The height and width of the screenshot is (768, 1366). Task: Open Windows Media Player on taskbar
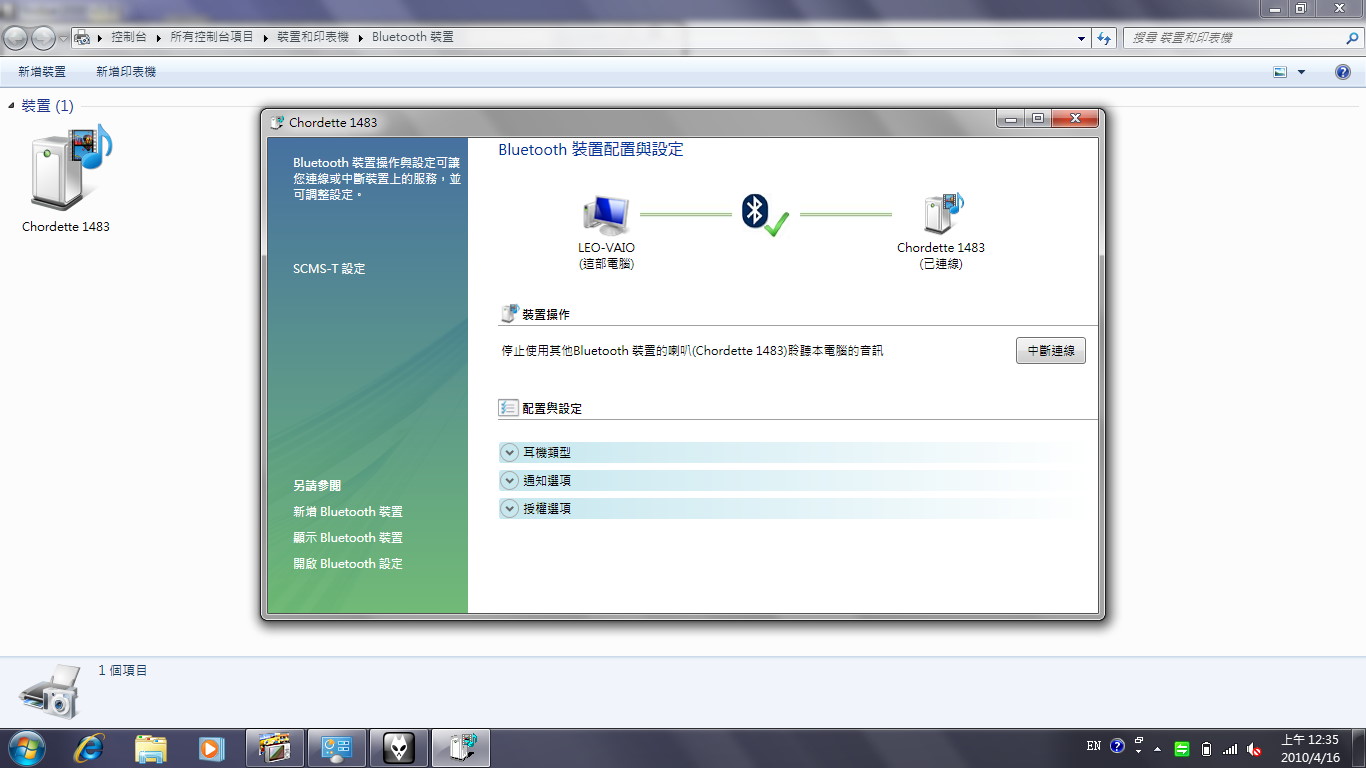pos(211,748)
